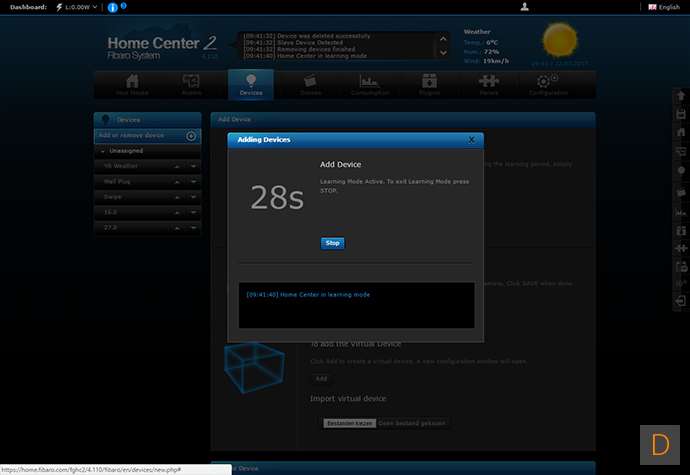Viewport: 690px width, 475px height.
Task: Click the panels icon in right sidebar
Action: 681,248
